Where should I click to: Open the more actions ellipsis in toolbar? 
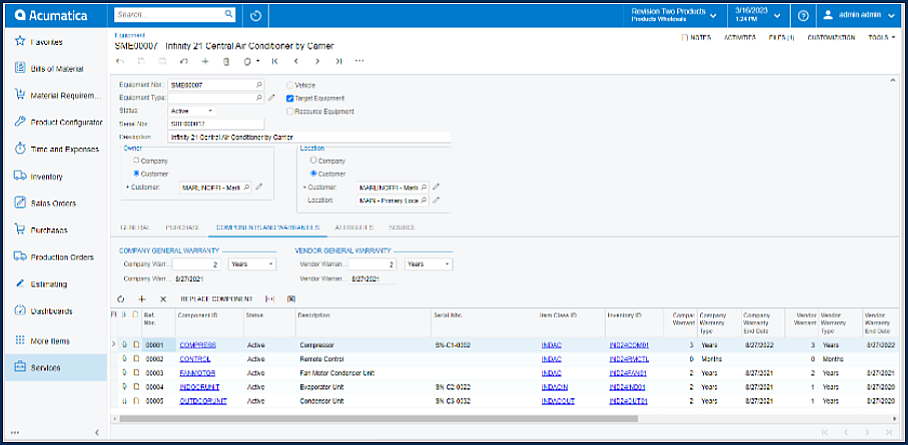tap(360, 61)
